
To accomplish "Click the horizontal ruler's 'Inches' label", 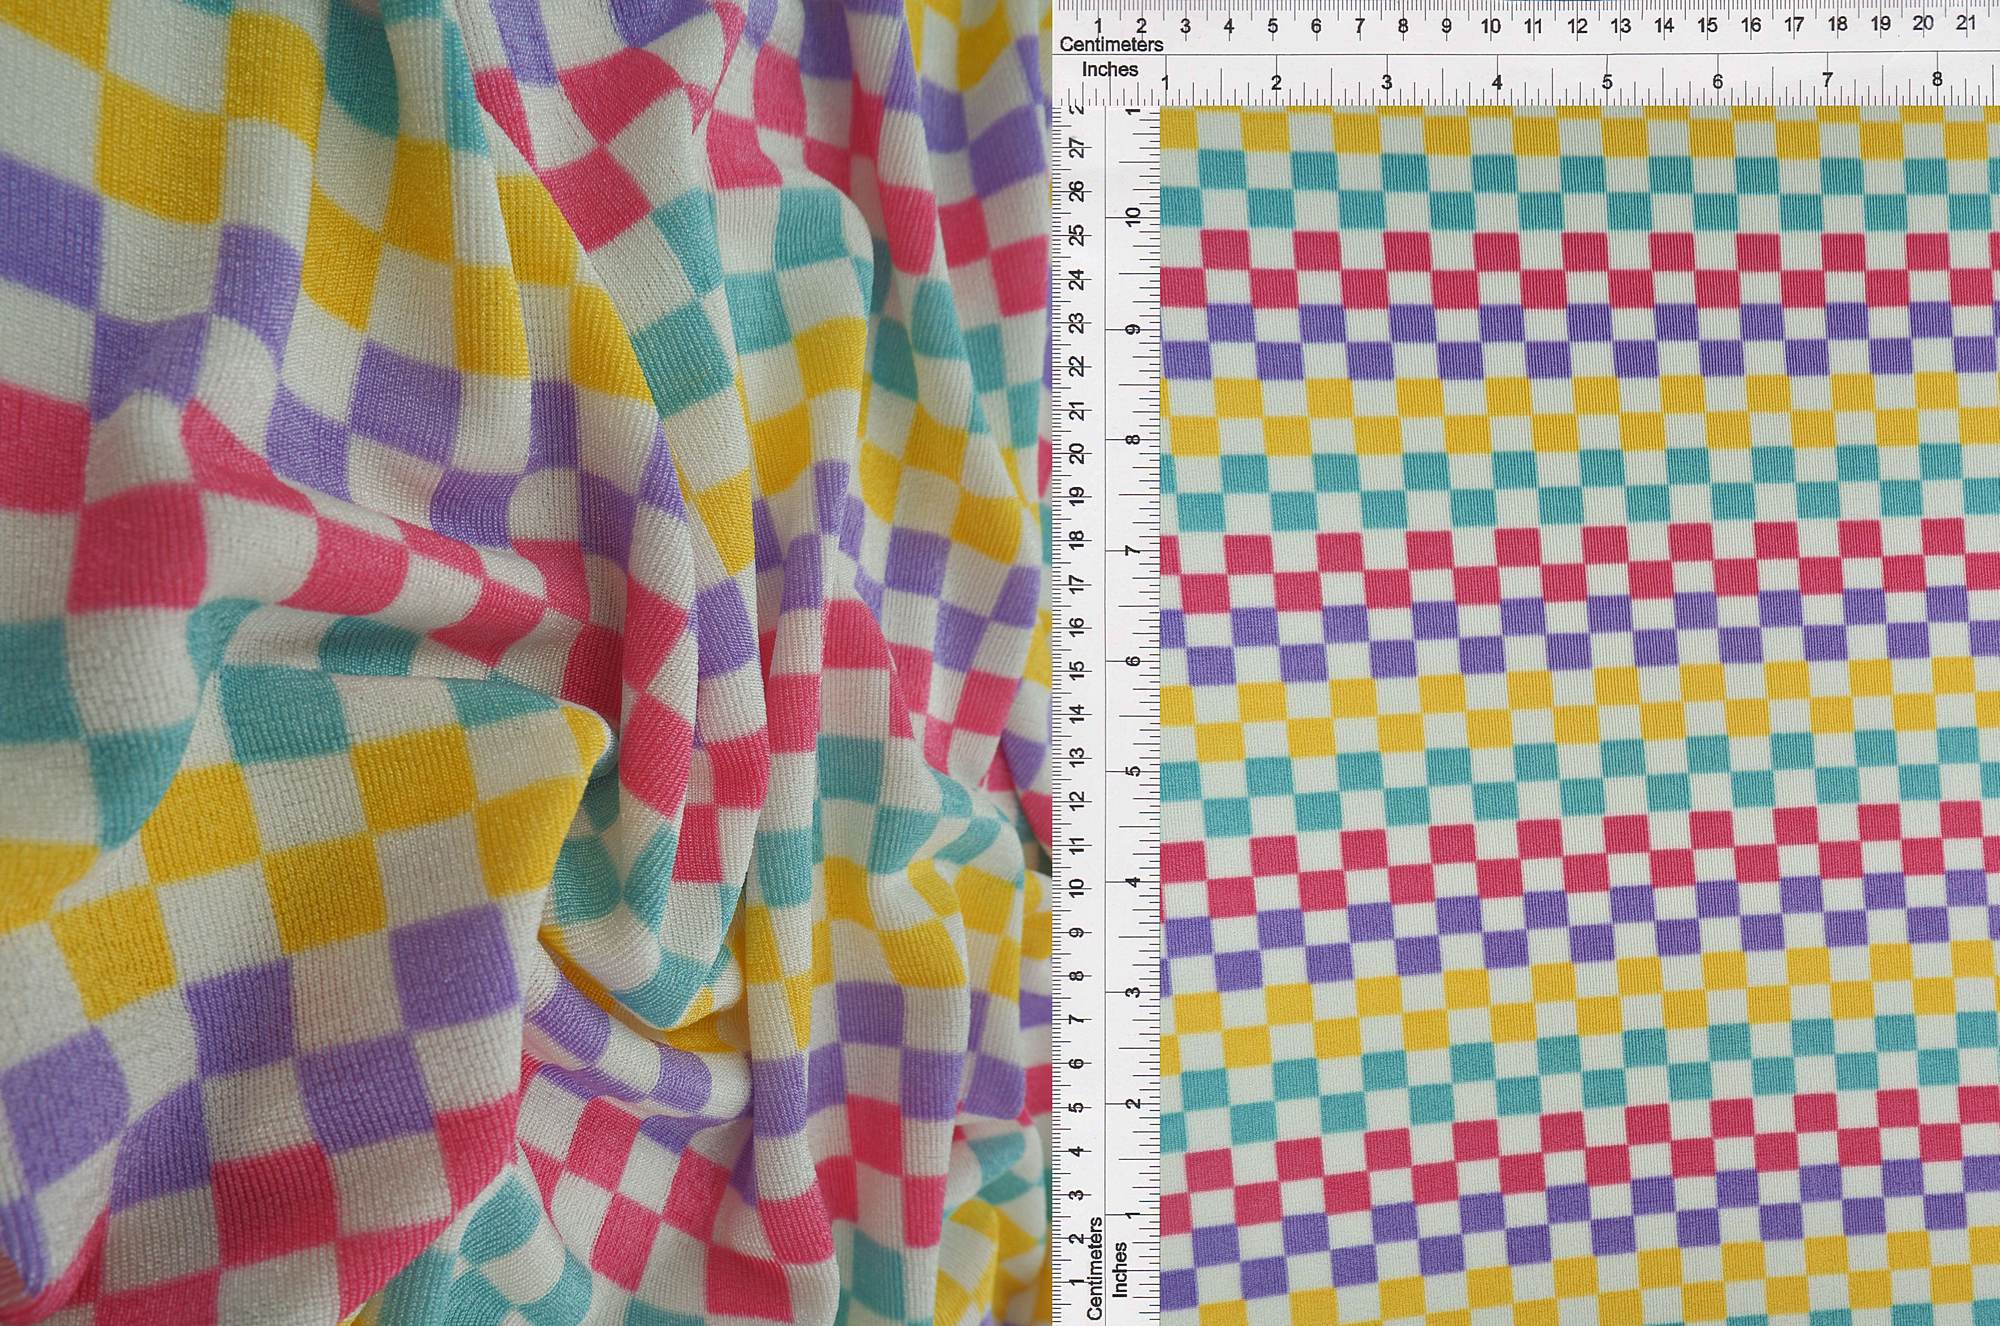I will coord(1110,69).
